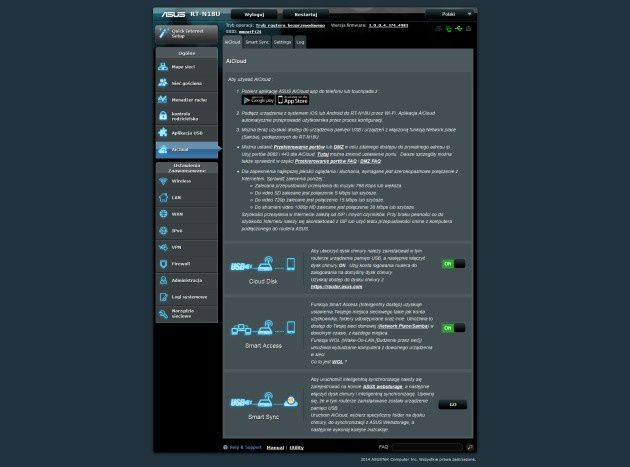The height and width of the screenshot is (467, 630).
Task: Click the FAQ search magnifier icon
Action: [x=470, y=447]
